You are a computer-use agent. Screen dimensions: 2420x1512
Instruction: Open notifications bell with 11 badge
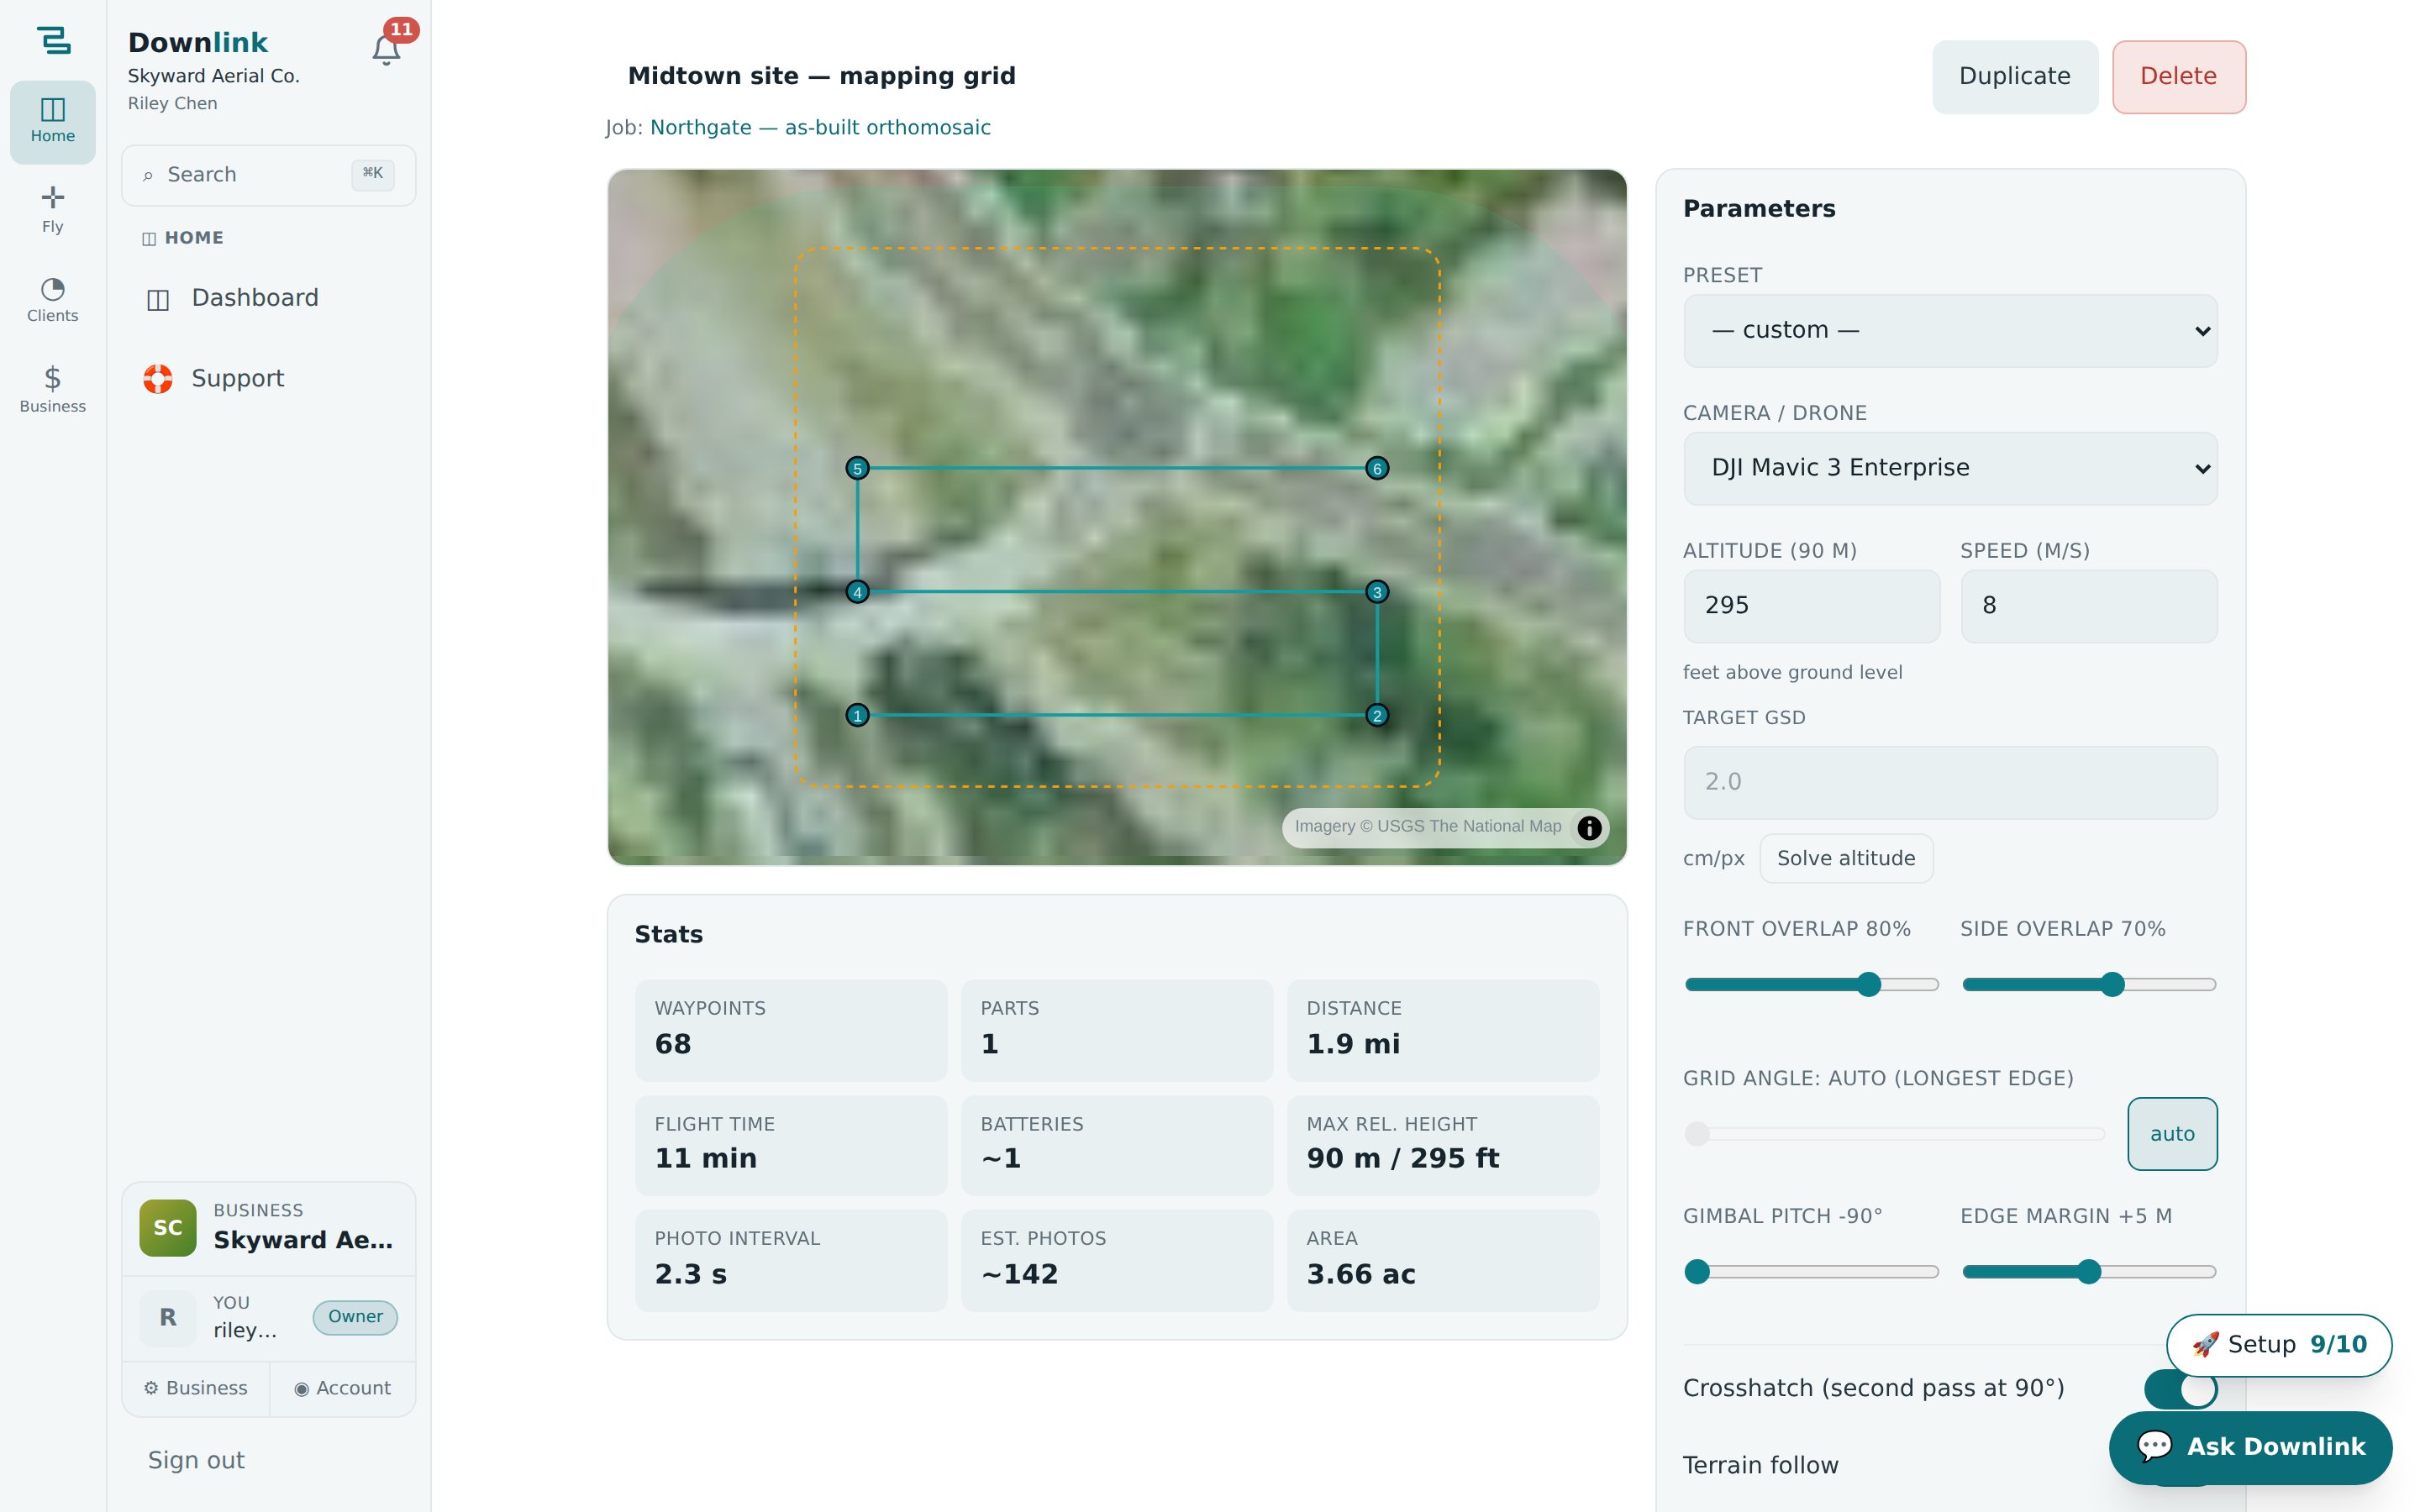tap(387, 49)
